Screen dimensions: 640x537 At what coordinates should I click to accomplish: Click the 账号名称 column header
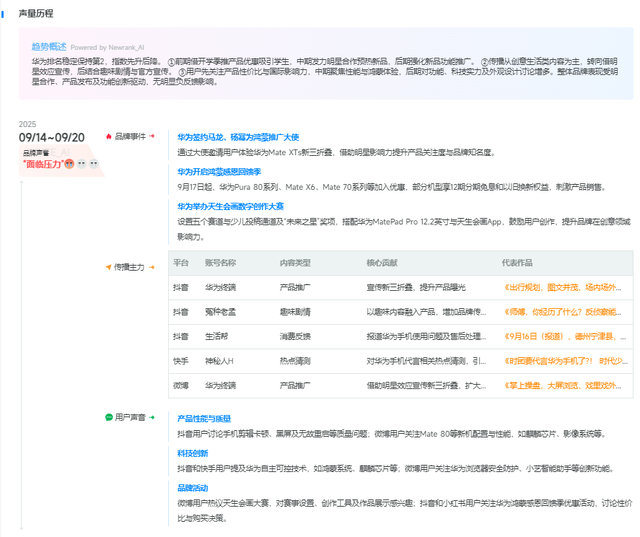click(220, 263)
